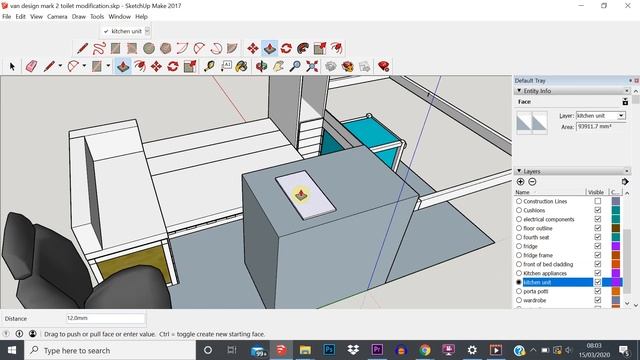This screenshot has height=360, width=640.
Task: Select the Circle tool
Action: 149,49
